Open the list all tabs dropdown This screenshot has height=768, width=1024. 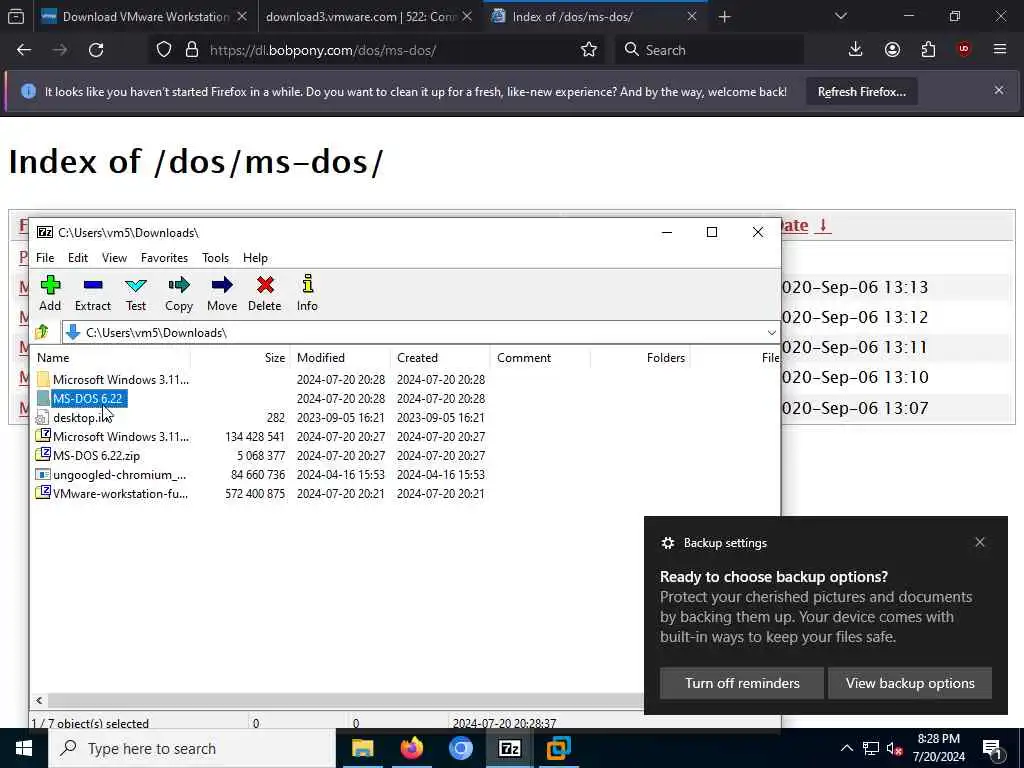point(840,16)
